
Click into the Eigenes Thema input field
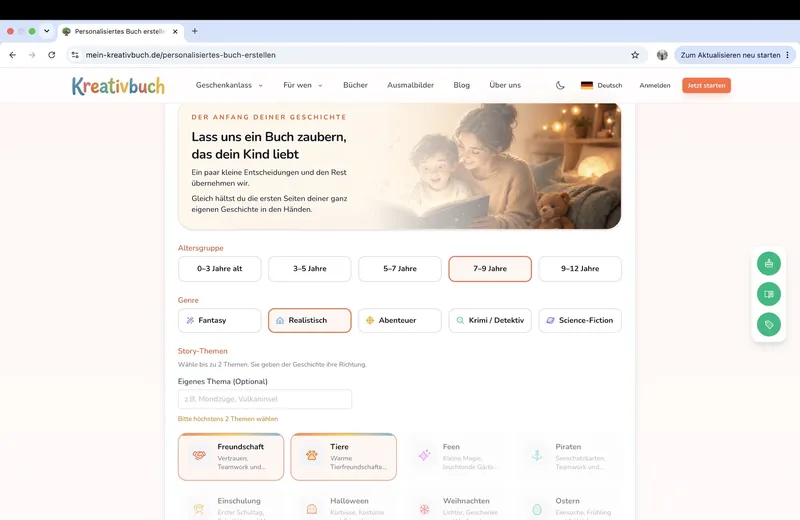(265, 399)
